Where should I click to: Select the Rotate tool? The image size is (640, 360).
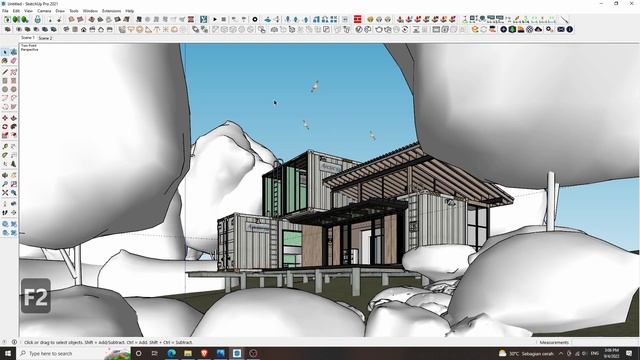5,127
